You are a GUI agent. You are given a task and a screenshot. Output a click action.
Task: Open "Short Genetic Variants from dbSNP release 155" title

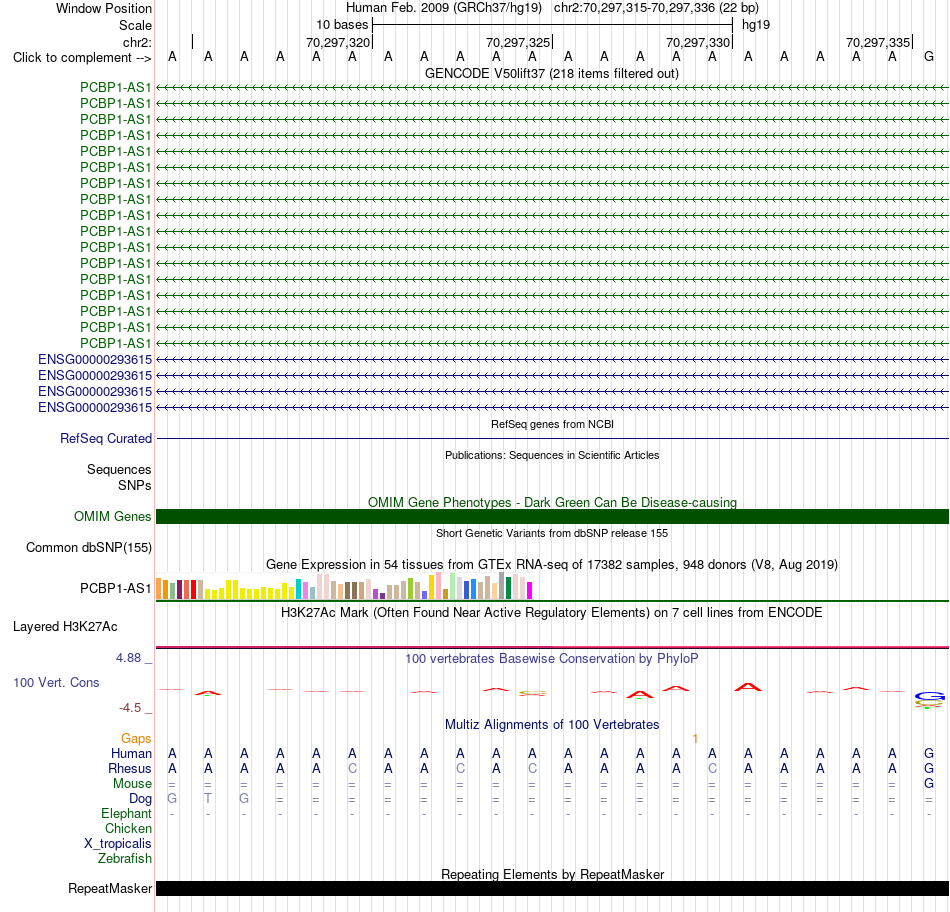click(x=552, y=533)
